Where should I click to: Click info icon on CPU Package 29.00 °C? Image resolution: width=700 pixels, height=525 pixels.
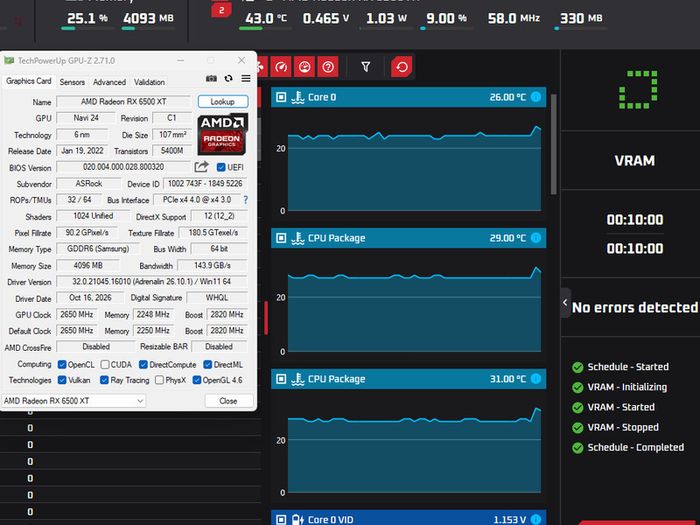[536, 238]
